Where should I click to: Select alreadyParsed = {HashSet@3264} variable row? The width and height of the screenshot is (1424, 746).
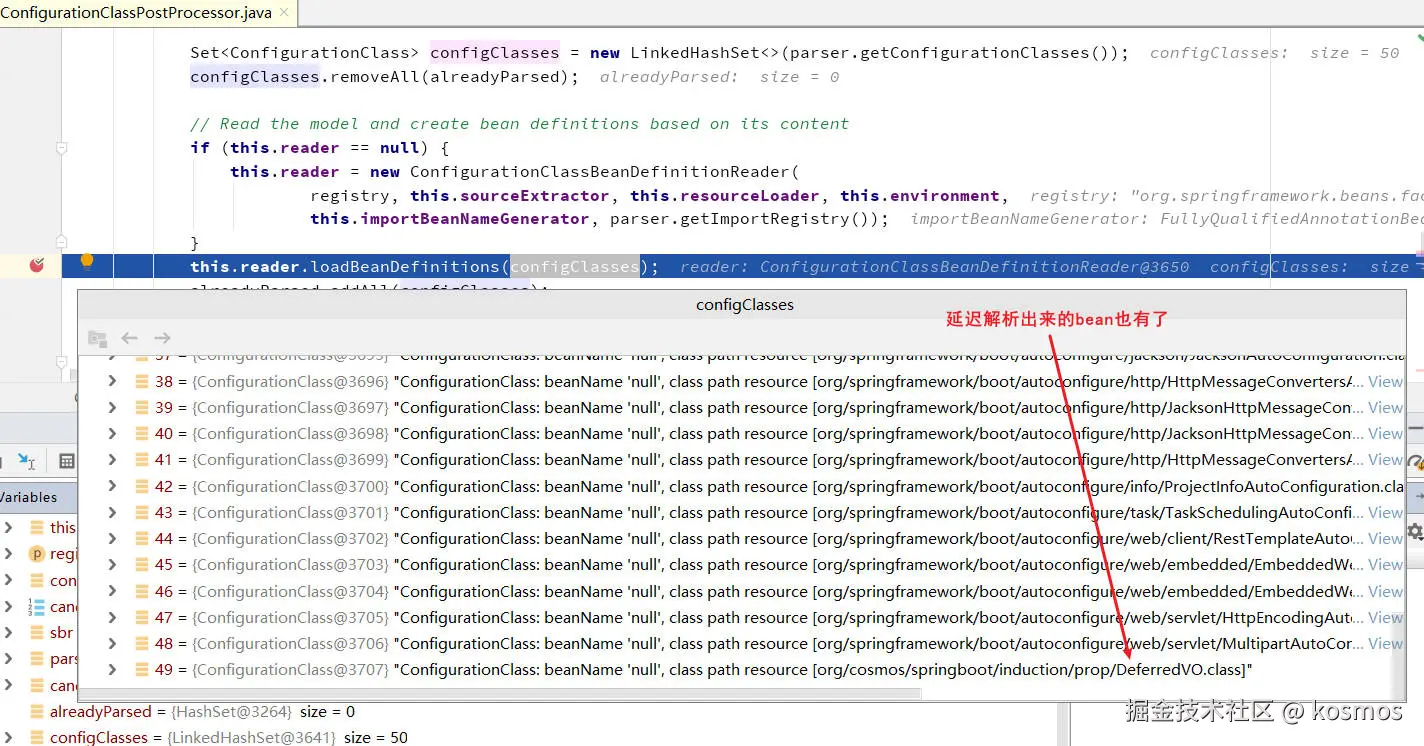[203, 712]
